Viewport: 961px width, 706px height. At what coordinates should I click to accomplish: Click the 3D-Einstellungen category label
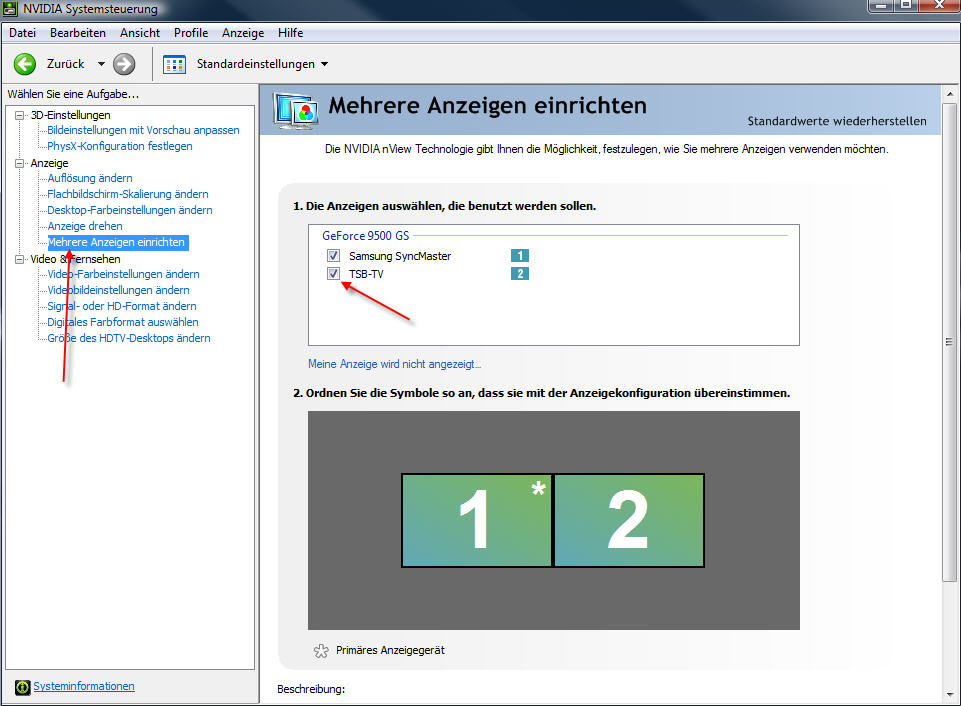point(70,115)
